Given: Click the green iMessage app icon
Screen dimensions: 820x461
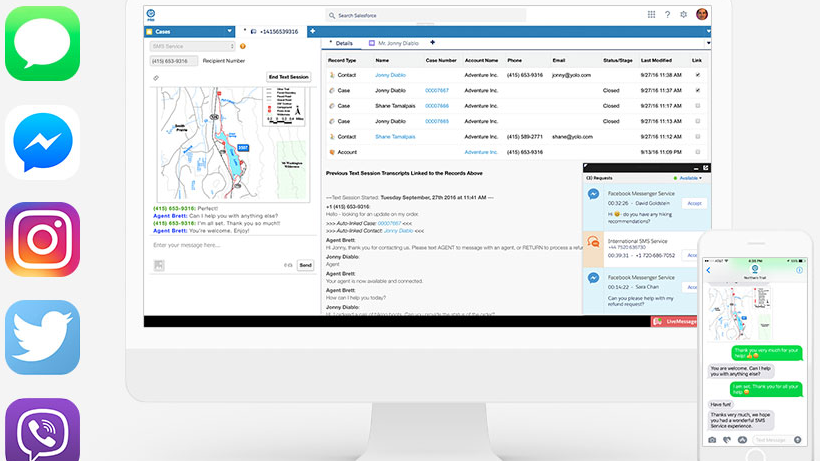Looking at the screenshot, I should pyautogui.click(x=42, y=42).
